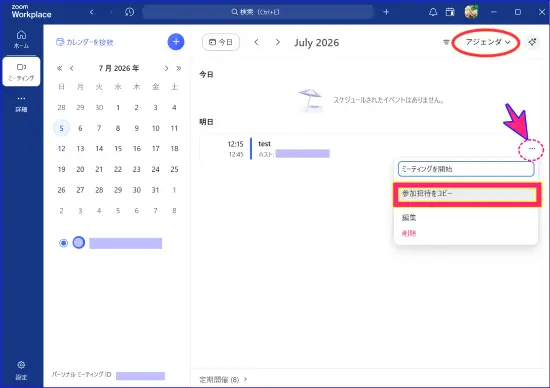Open calendar icon in title bar
Viewport: 550px width, 388px height.
(450, 12)
